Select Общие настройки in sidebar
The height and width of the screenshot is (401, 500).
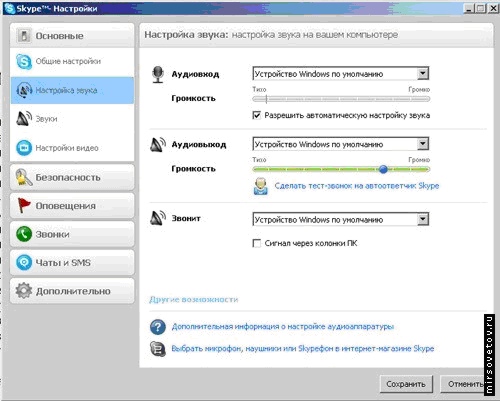[x=72, y=62]
